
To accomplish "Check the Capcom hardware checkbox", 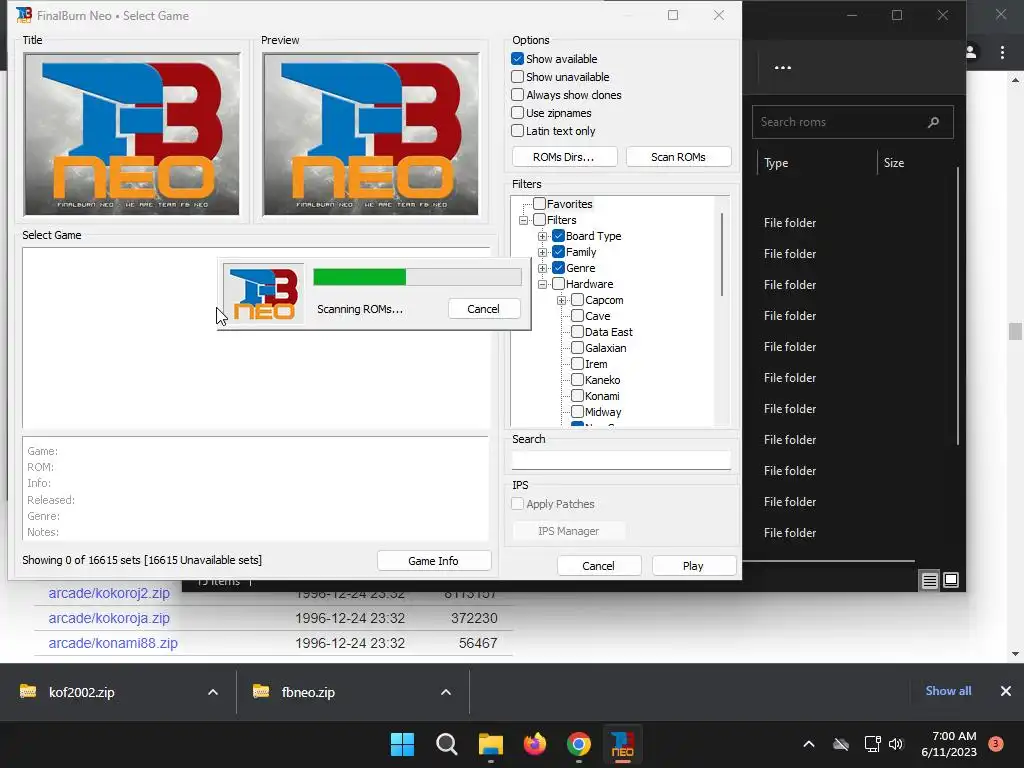I will pyautogui.click(x=577, y=300).
